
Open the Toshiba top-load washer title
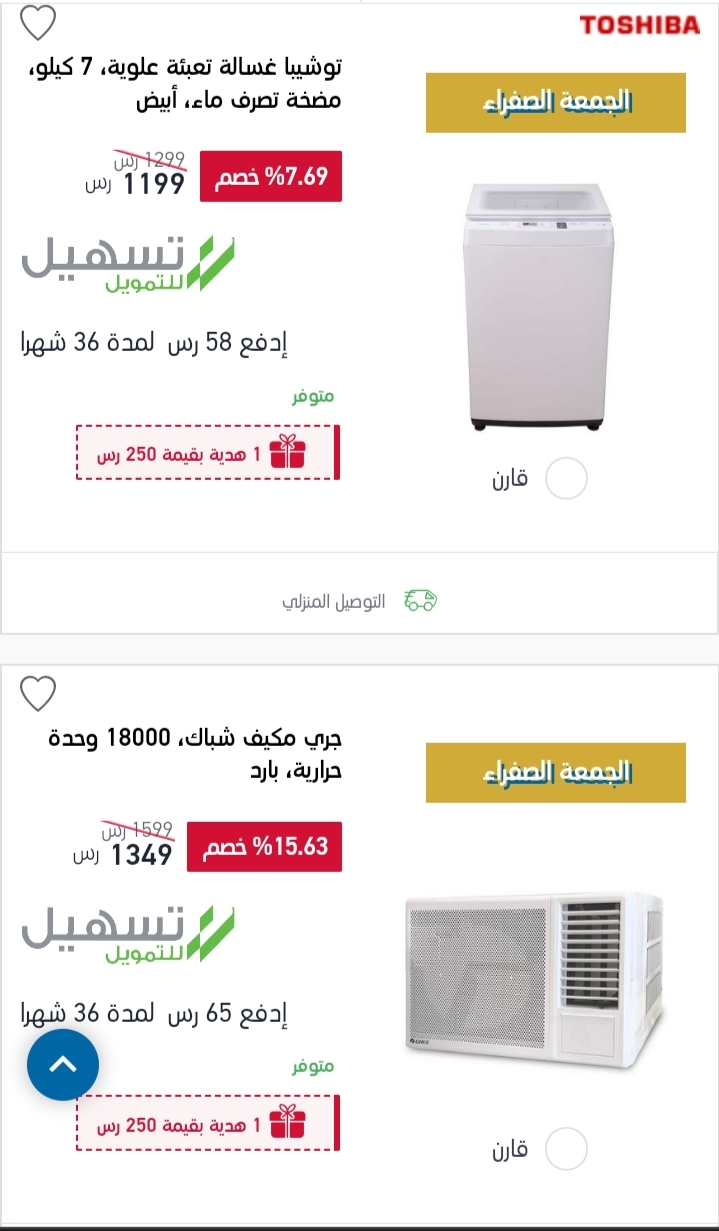coord(184,84)
